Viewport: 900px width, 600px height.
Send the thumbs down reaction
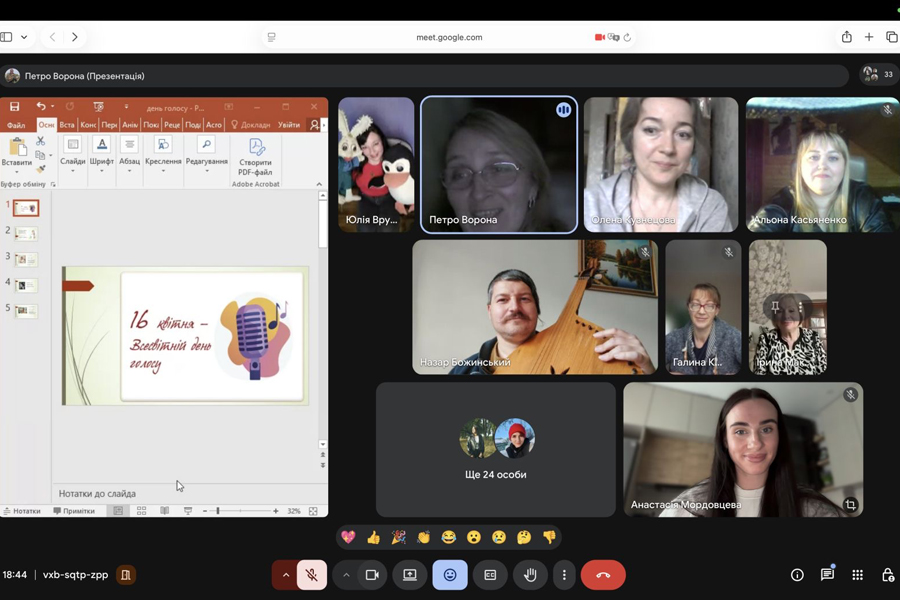549,537
